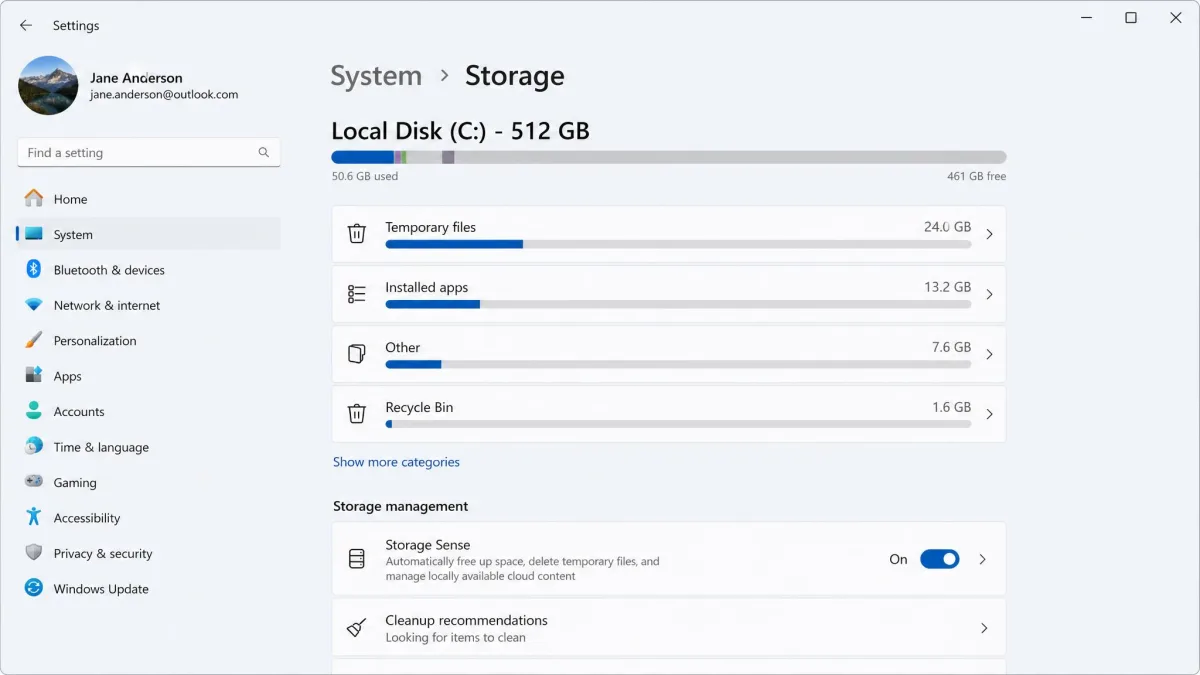Click the 50.6 GB used text
Image resolution: width=1200 pixels, height=675 pixels.
tap(365, 176)
